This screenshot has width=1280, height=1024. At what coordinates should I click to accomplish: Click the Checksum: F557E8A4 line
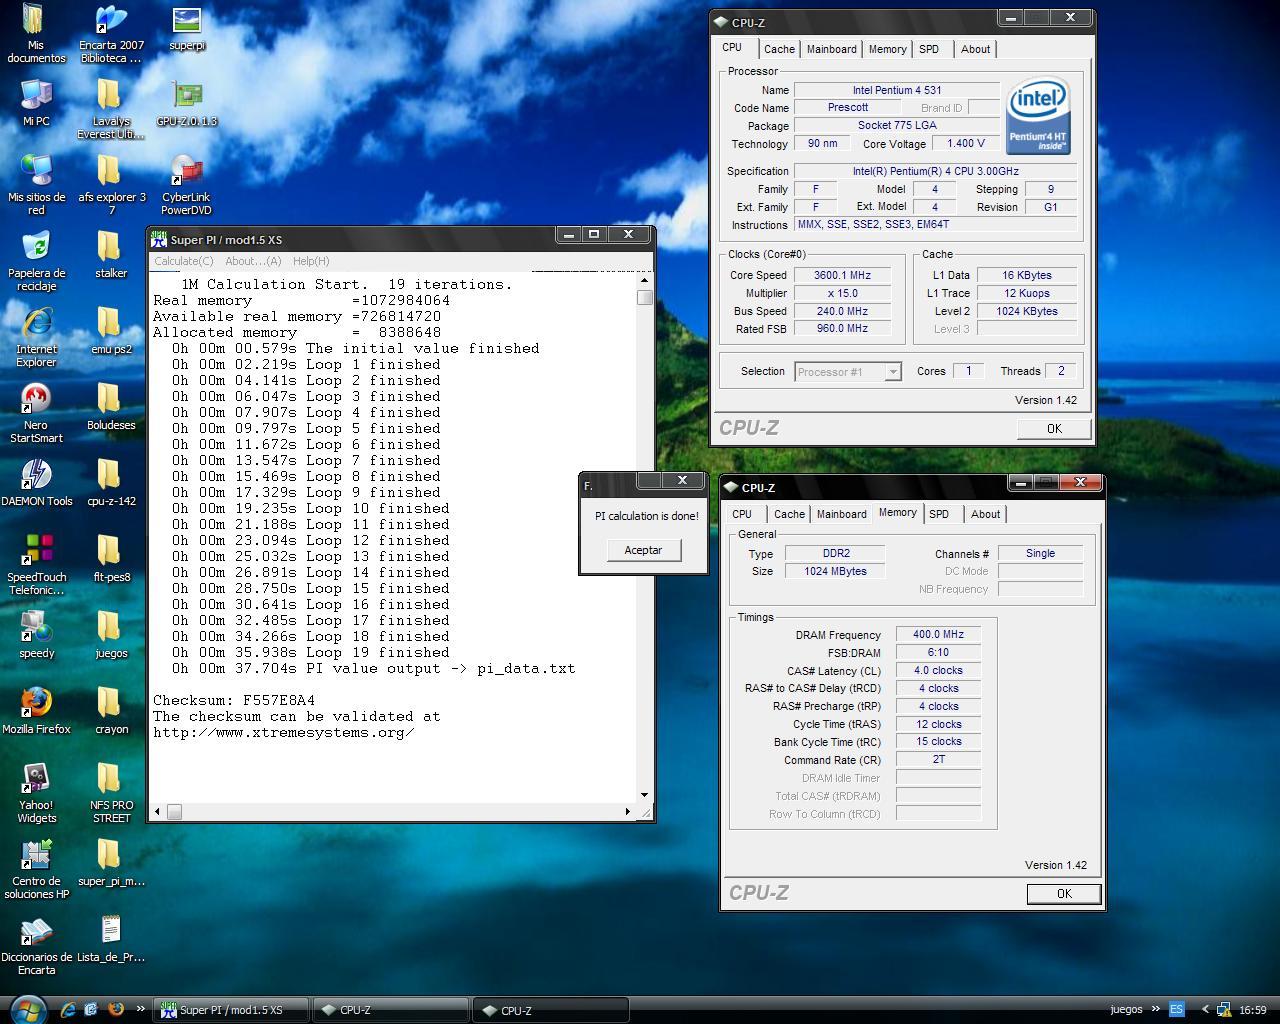point(234,700)
